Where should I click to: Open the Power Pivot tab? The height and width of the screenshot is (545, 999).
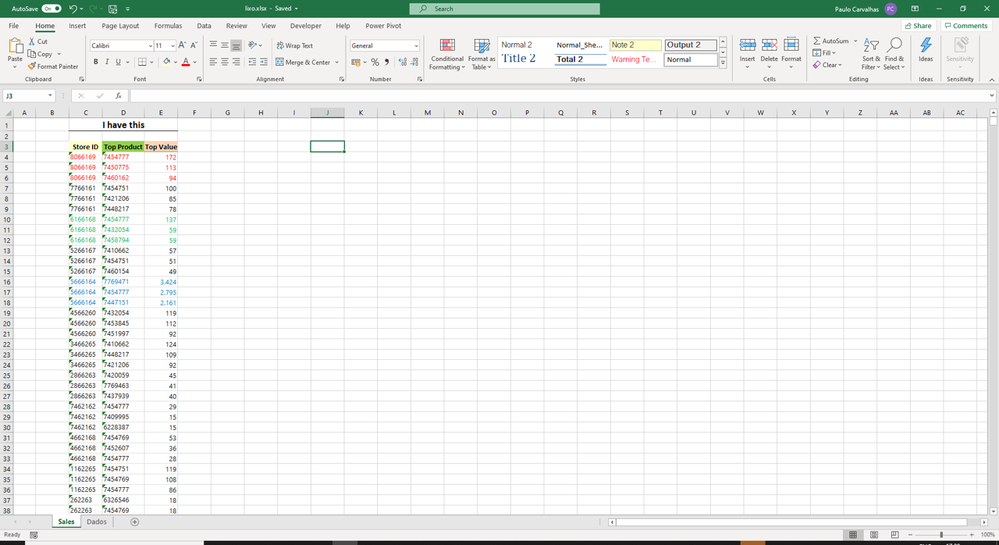point(384,26)
